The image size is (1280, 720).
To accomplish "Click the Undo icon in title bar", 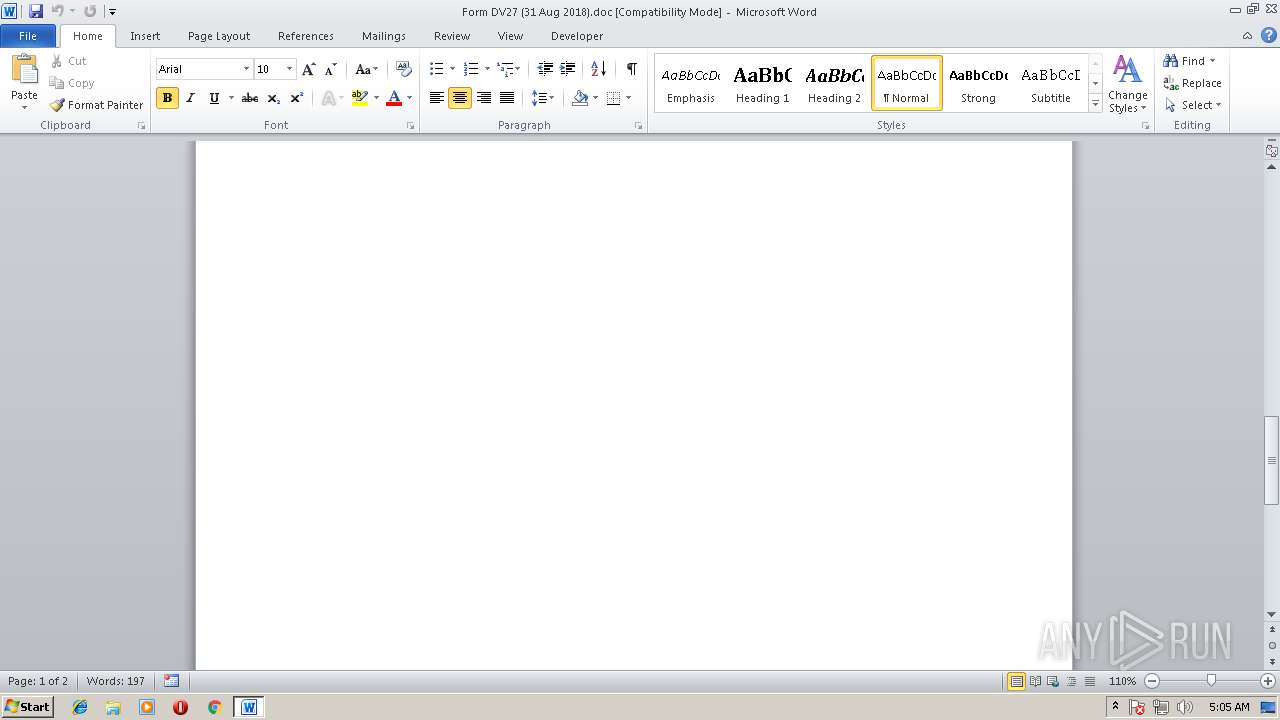I will coord(57,11).
